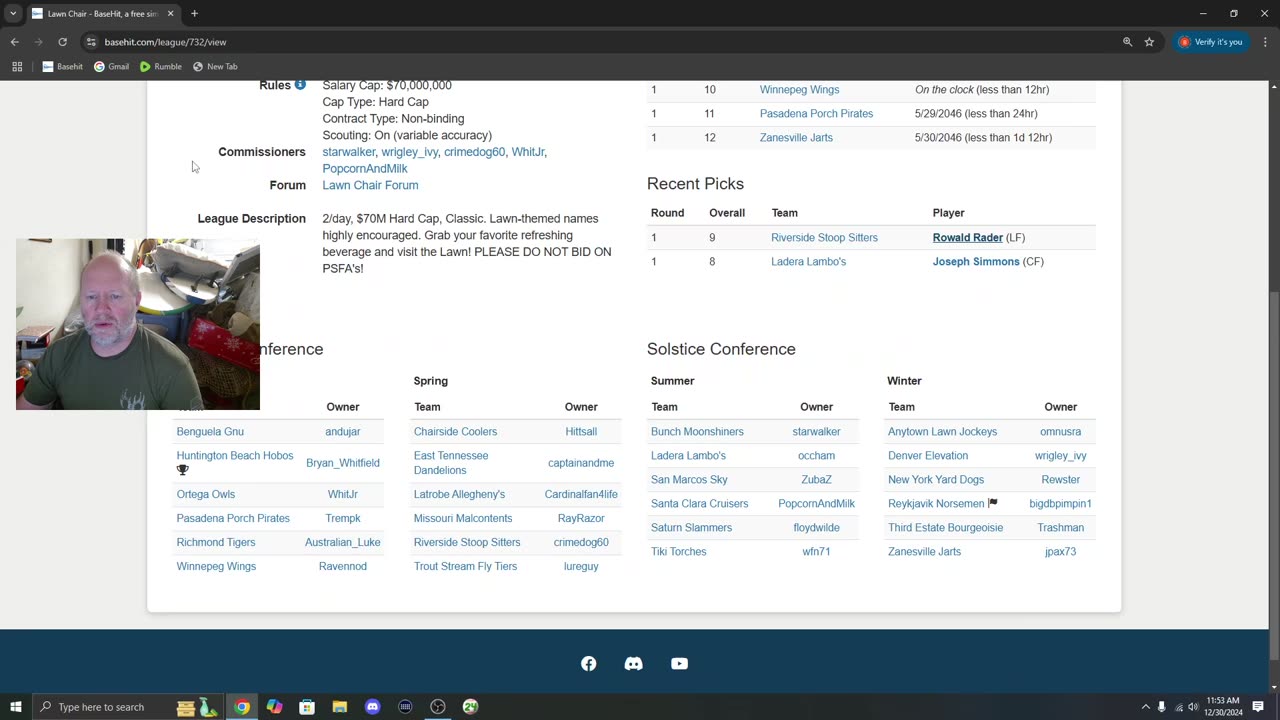Open owner Bryan_Whitfield's profile
The width and height of the screenshot is (1280, 720).
click(x=342, y=463)
